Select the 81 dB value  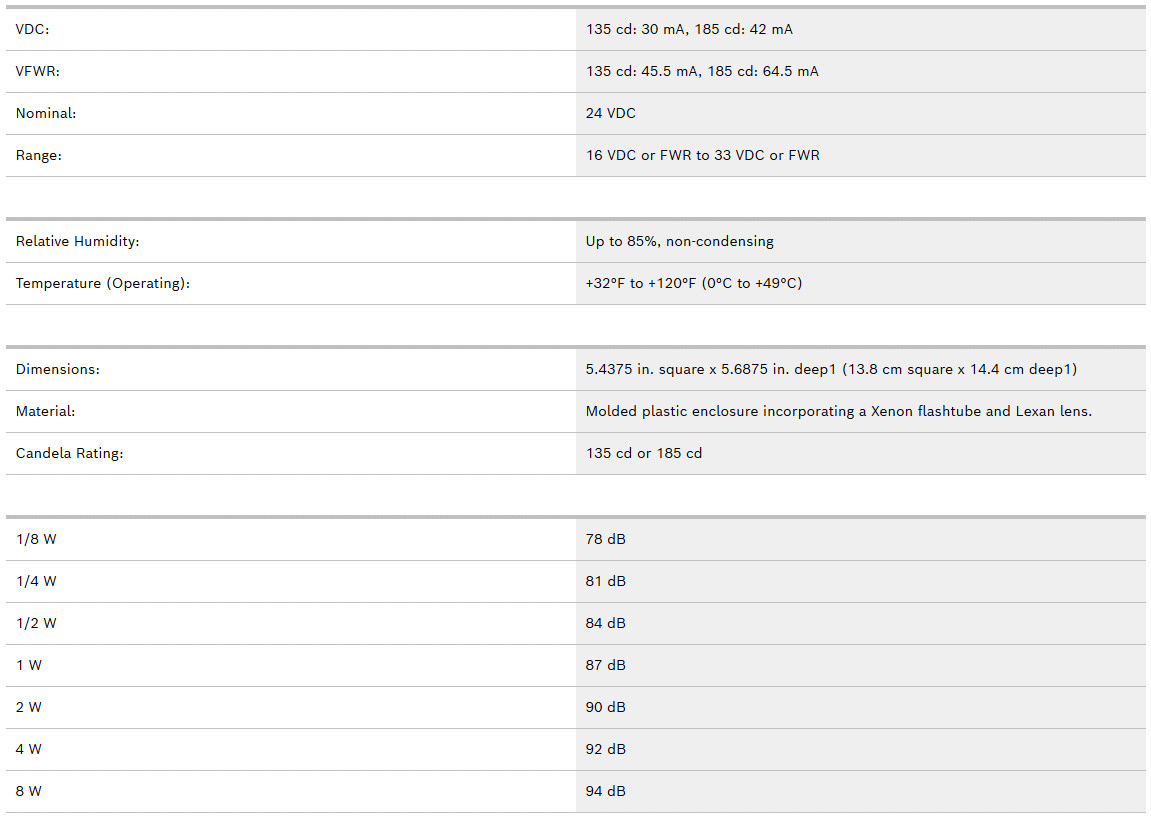[x=606, y=581]
